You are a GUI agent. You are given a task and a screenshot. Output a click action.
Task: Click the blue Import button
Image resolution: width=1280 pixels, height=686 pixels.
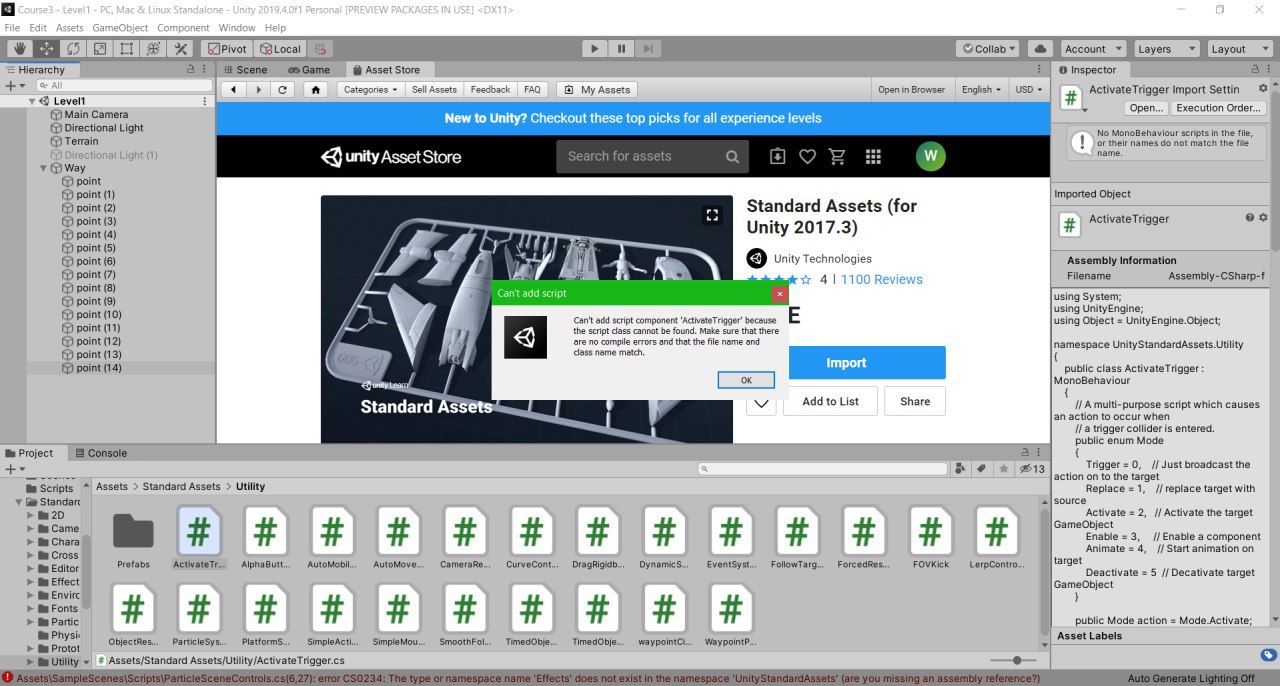[x=846, y=363]
